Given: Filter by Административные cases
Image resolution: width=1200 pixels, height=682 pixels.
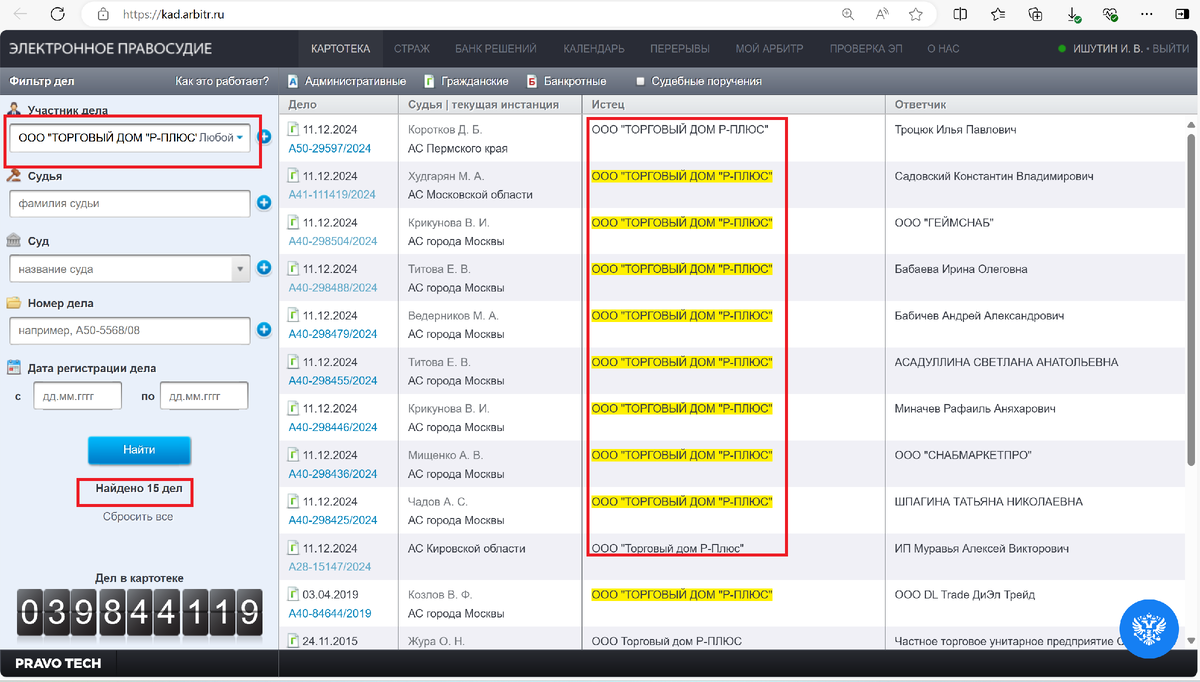Looking at the screenshot, I should pyautogui.click(x=347, y=81).
